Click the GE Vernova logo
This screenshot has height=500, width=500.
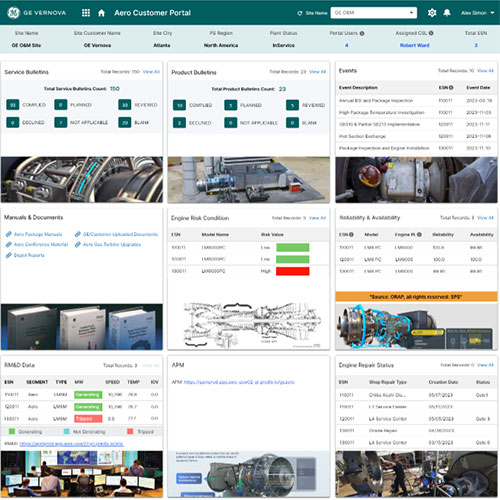click(x=37, y=13)
